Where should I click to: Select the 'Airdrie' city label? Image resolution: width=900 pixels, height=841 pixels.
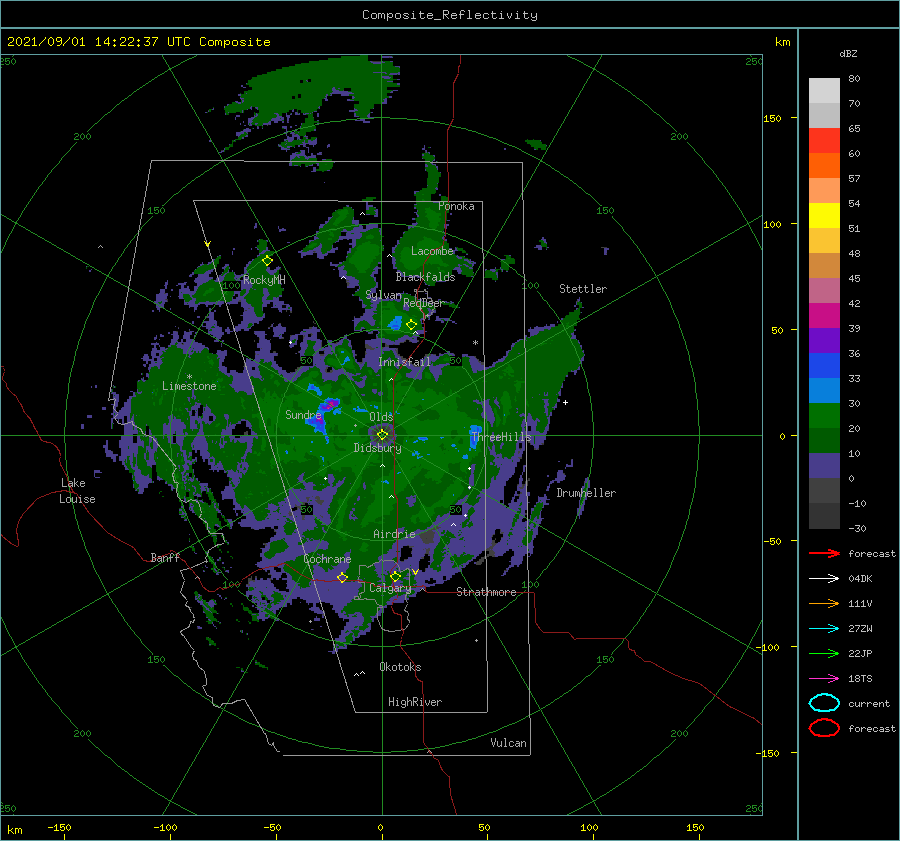[394, 534]
